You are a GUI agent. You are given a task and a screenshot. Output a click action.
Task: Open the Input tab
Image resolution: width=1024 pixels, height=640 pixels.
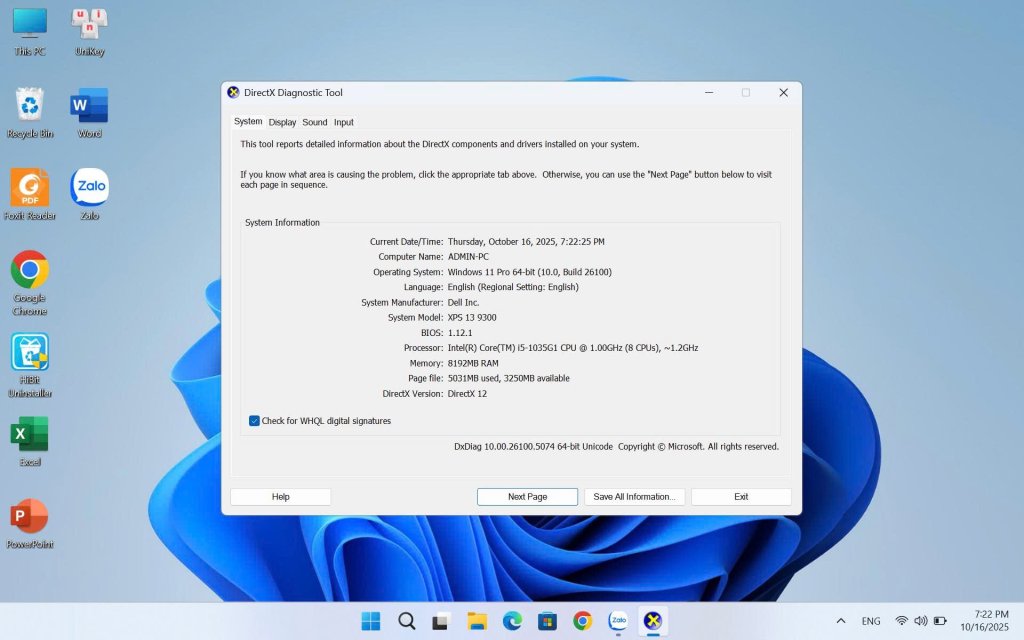point(344,122)
